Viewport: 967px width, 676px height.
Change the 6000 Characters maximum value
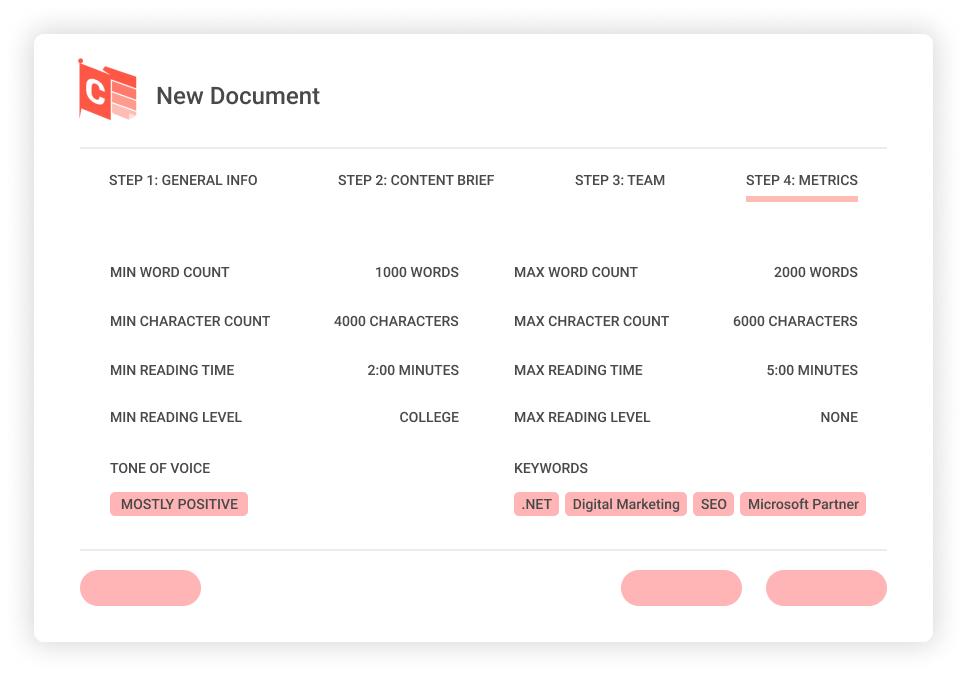pyautogui.click(x=795, y=321)
